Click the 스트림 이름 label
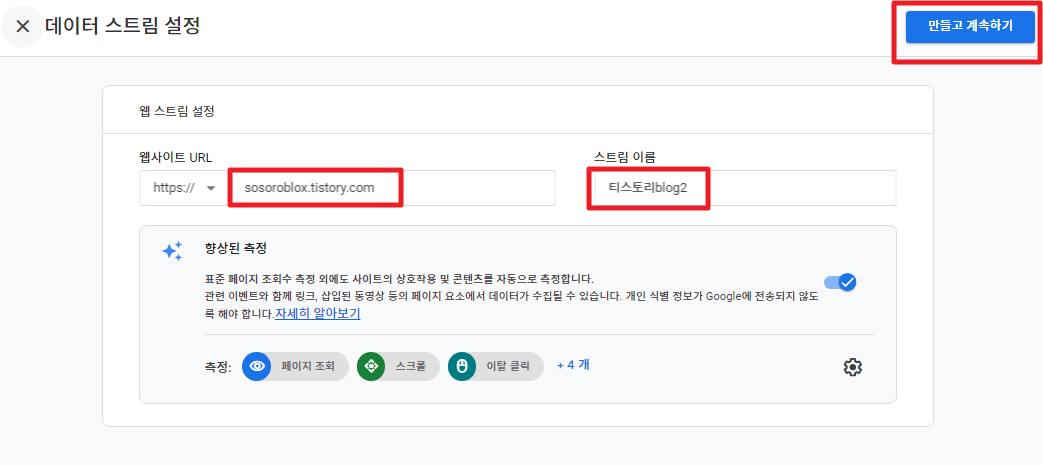1043x465 pixels. tap(624, 158)
